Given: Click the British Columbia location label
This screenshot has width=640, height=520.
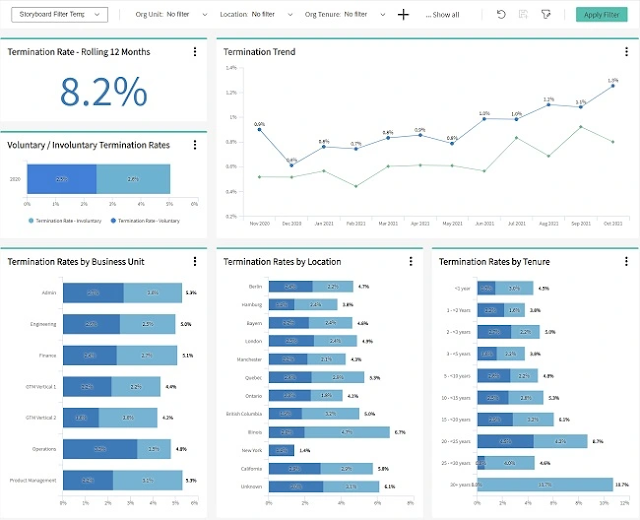Looking at the screenshot, I should [x=244, y=414].
